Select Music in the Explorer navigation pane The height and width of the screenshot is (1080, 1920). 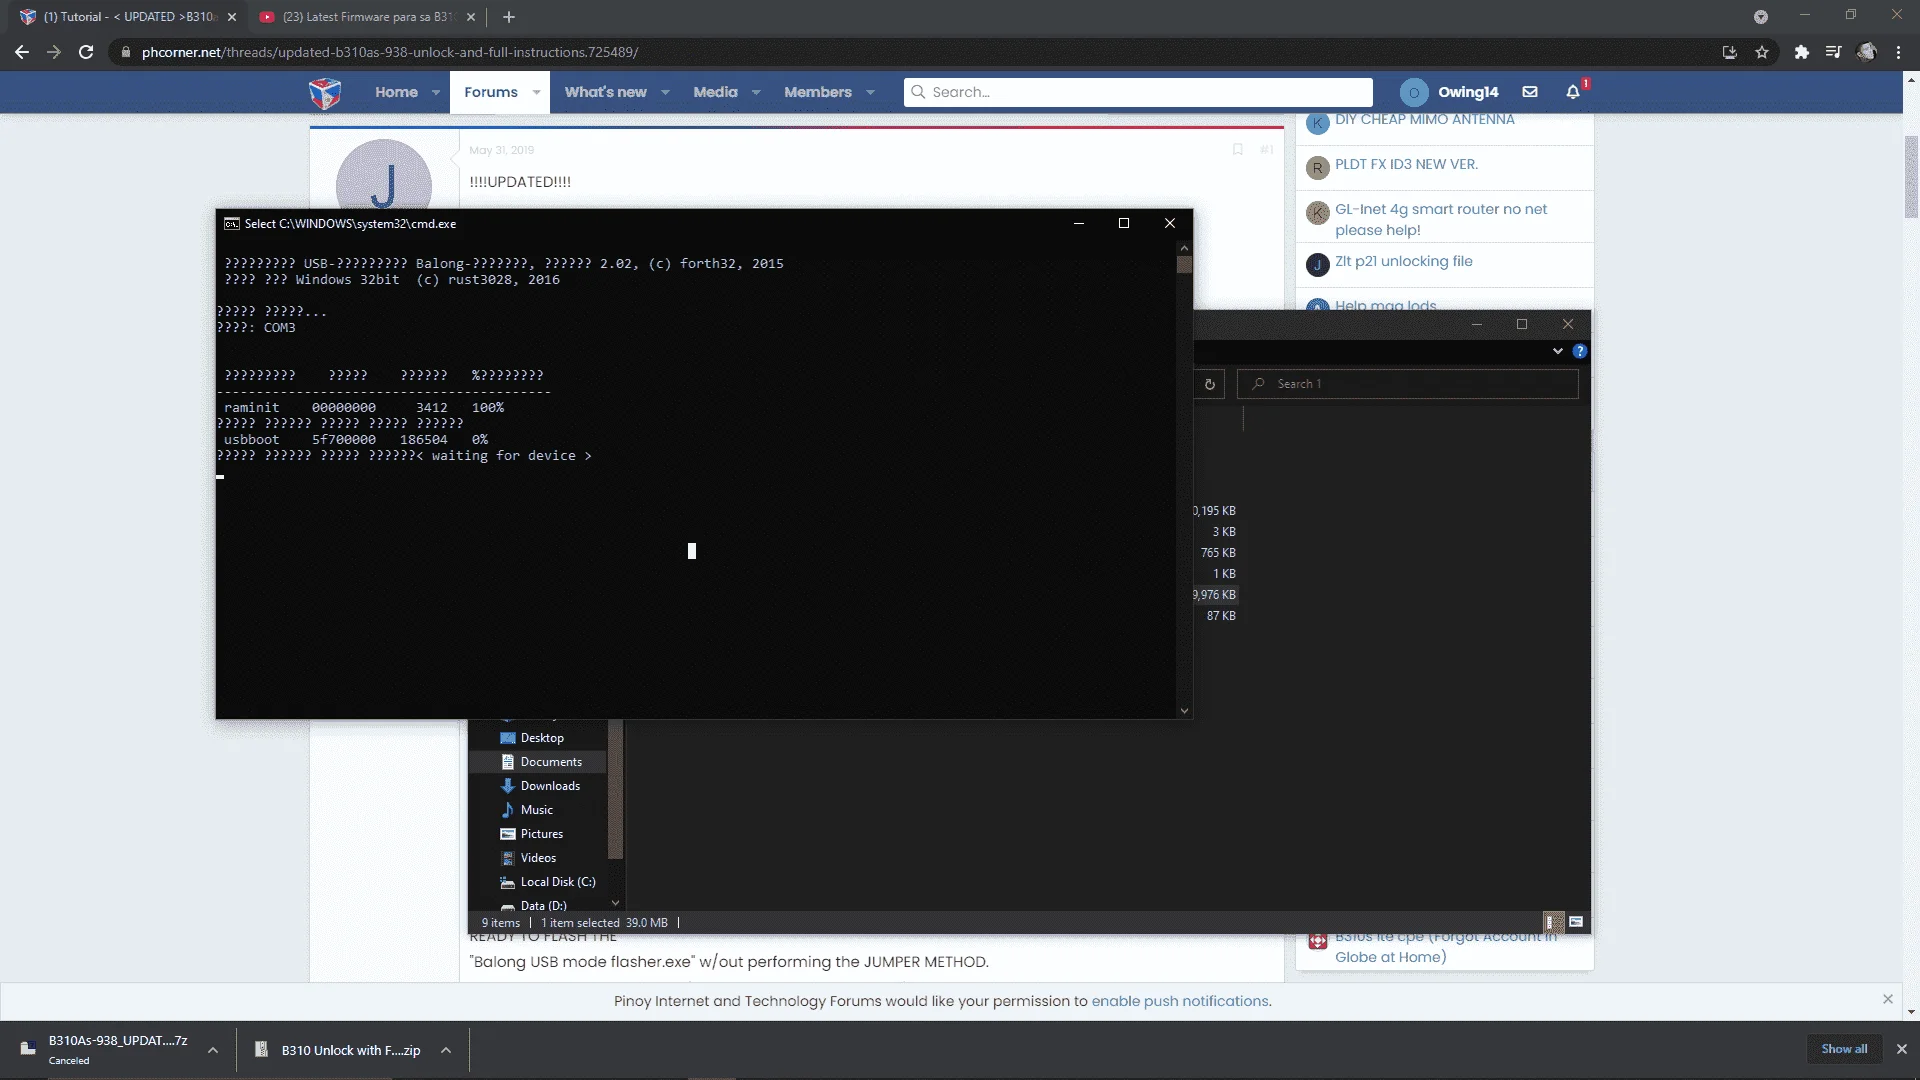[537, 810]
